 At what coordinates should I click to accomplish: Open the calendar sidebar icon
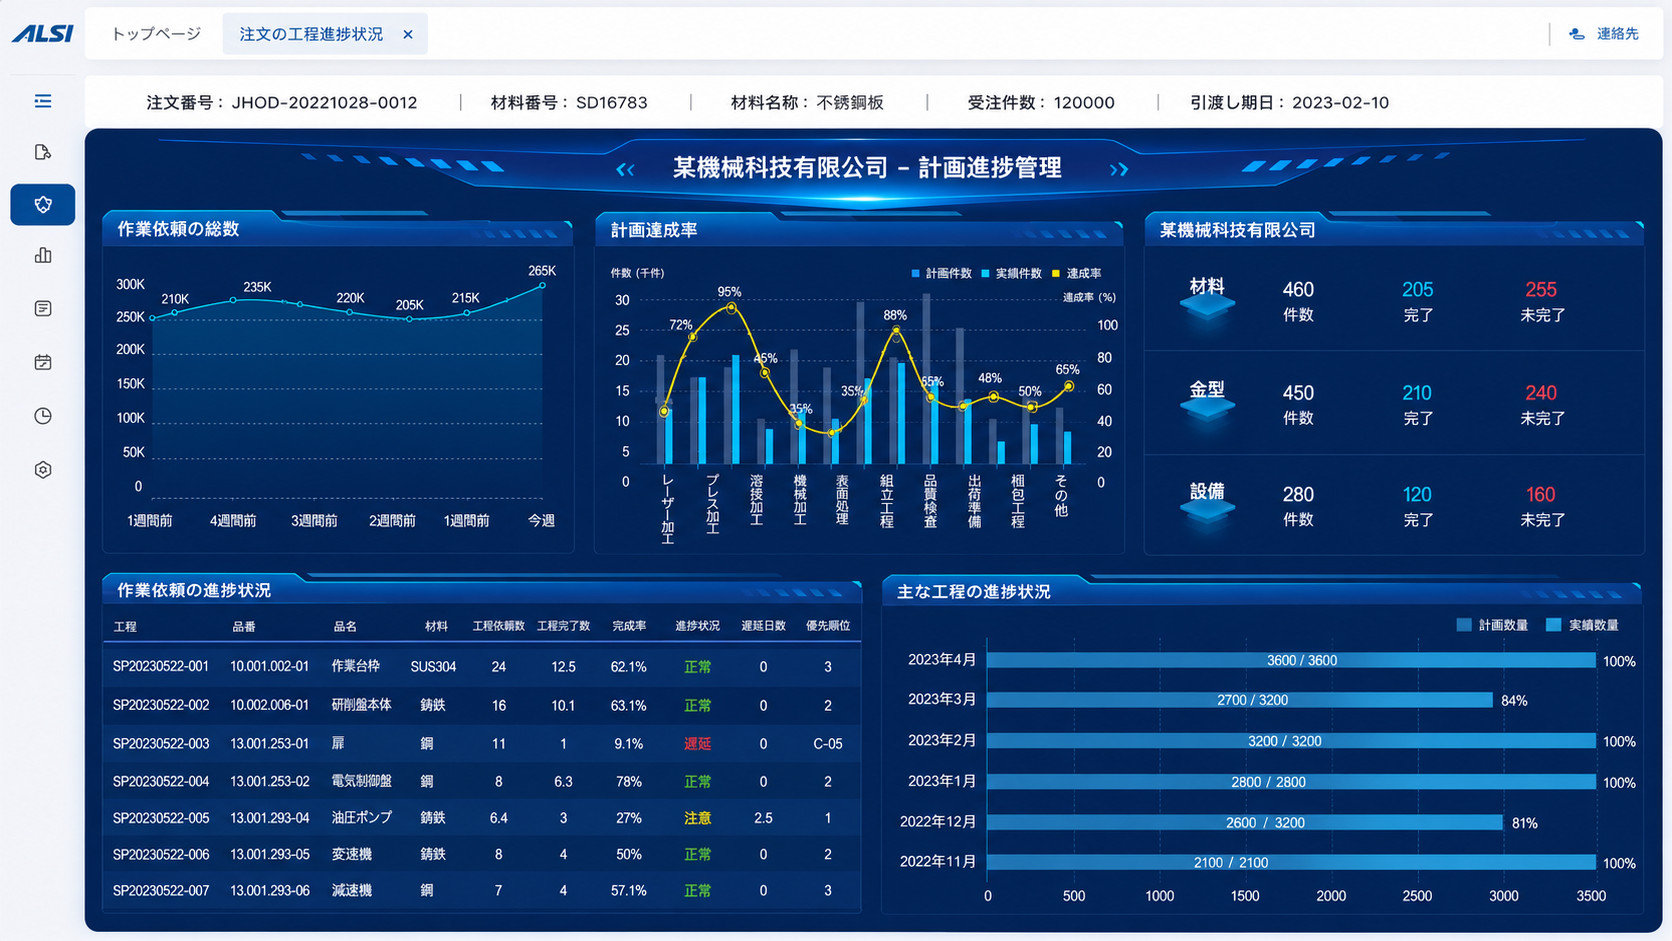click(x=43, y=362)
